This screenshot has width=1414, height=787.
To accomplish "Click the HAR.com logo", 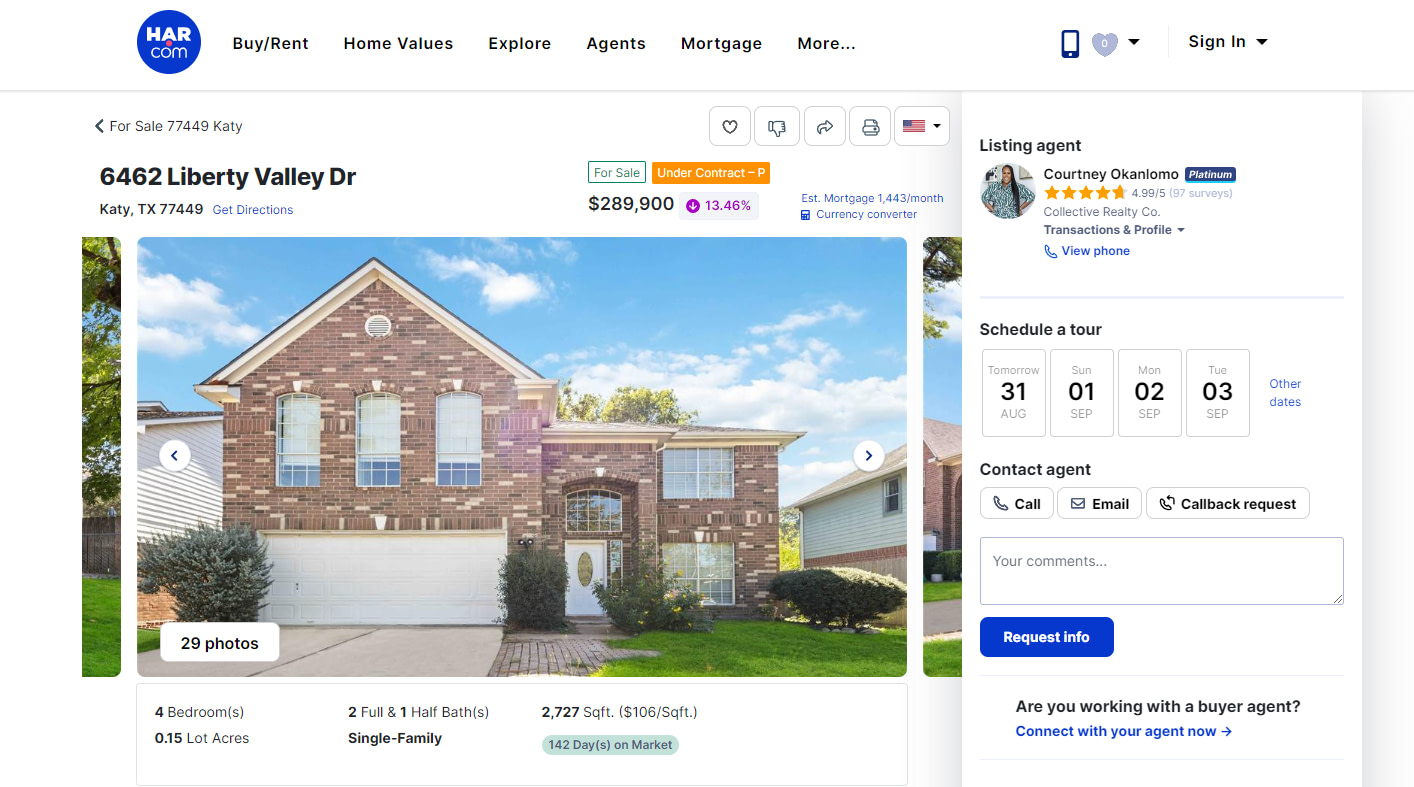I will click(x=169, y=42).
